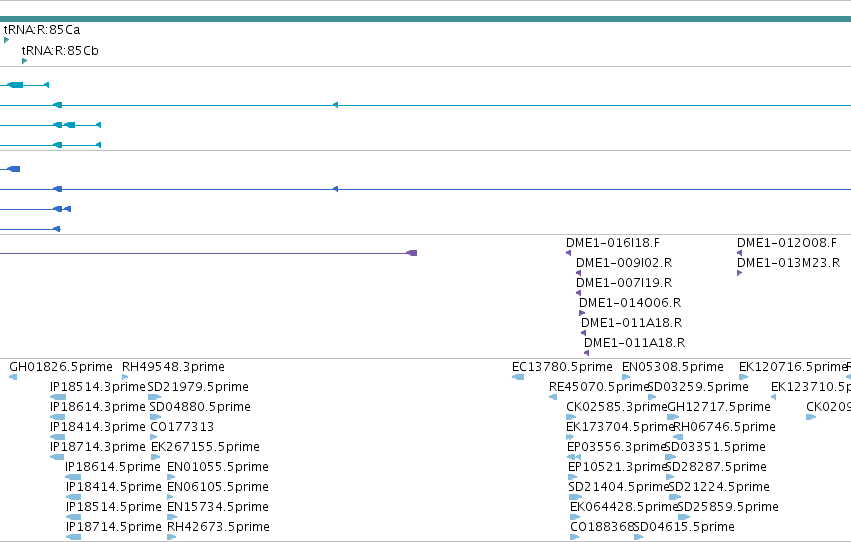The height and width of the screenshot is (542, 851).
Task: Open DME1-014O06.R feature details
Action: click(630, 303)
